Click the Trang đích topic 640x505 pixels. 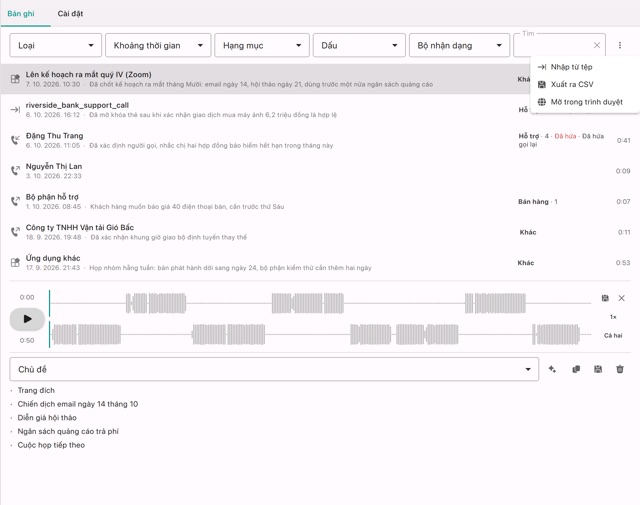click(x=36, y=390)
